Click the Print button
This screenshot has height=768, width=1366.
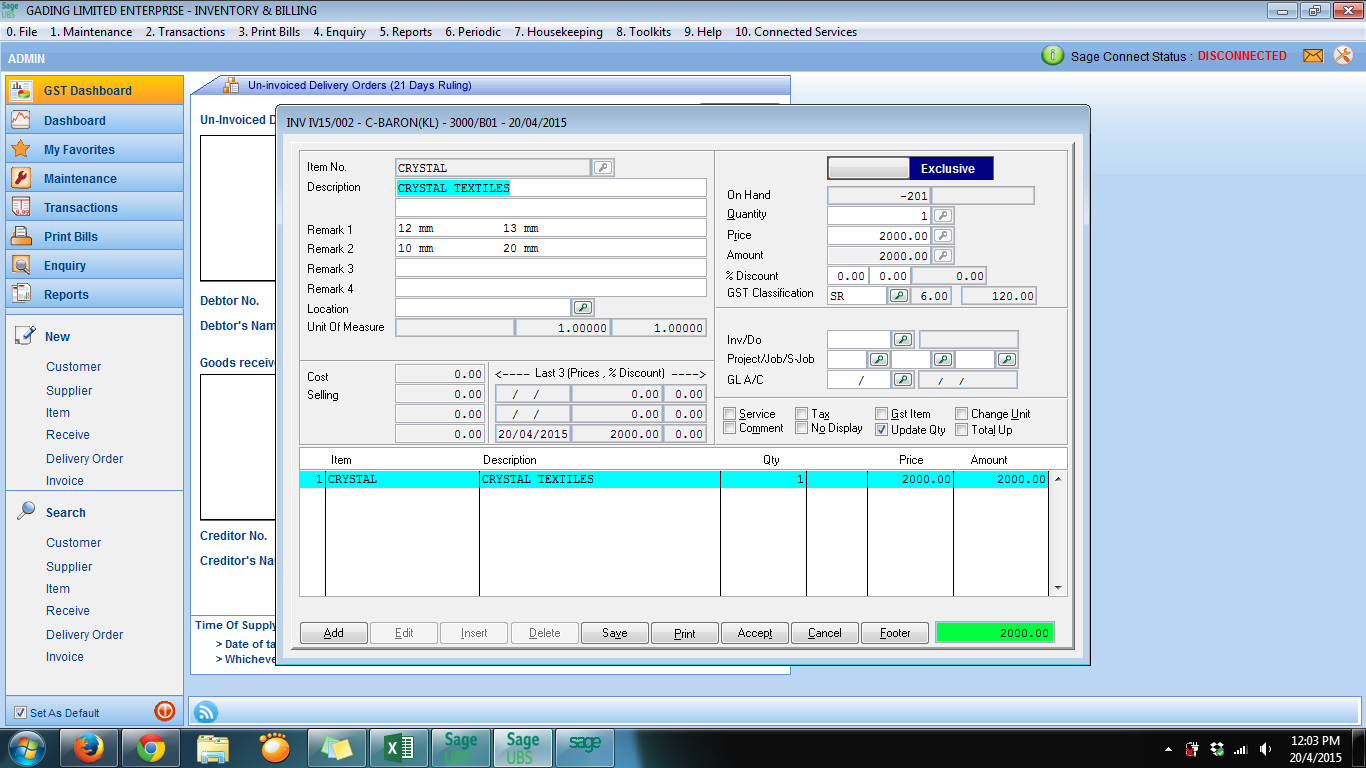coord(685,633)
